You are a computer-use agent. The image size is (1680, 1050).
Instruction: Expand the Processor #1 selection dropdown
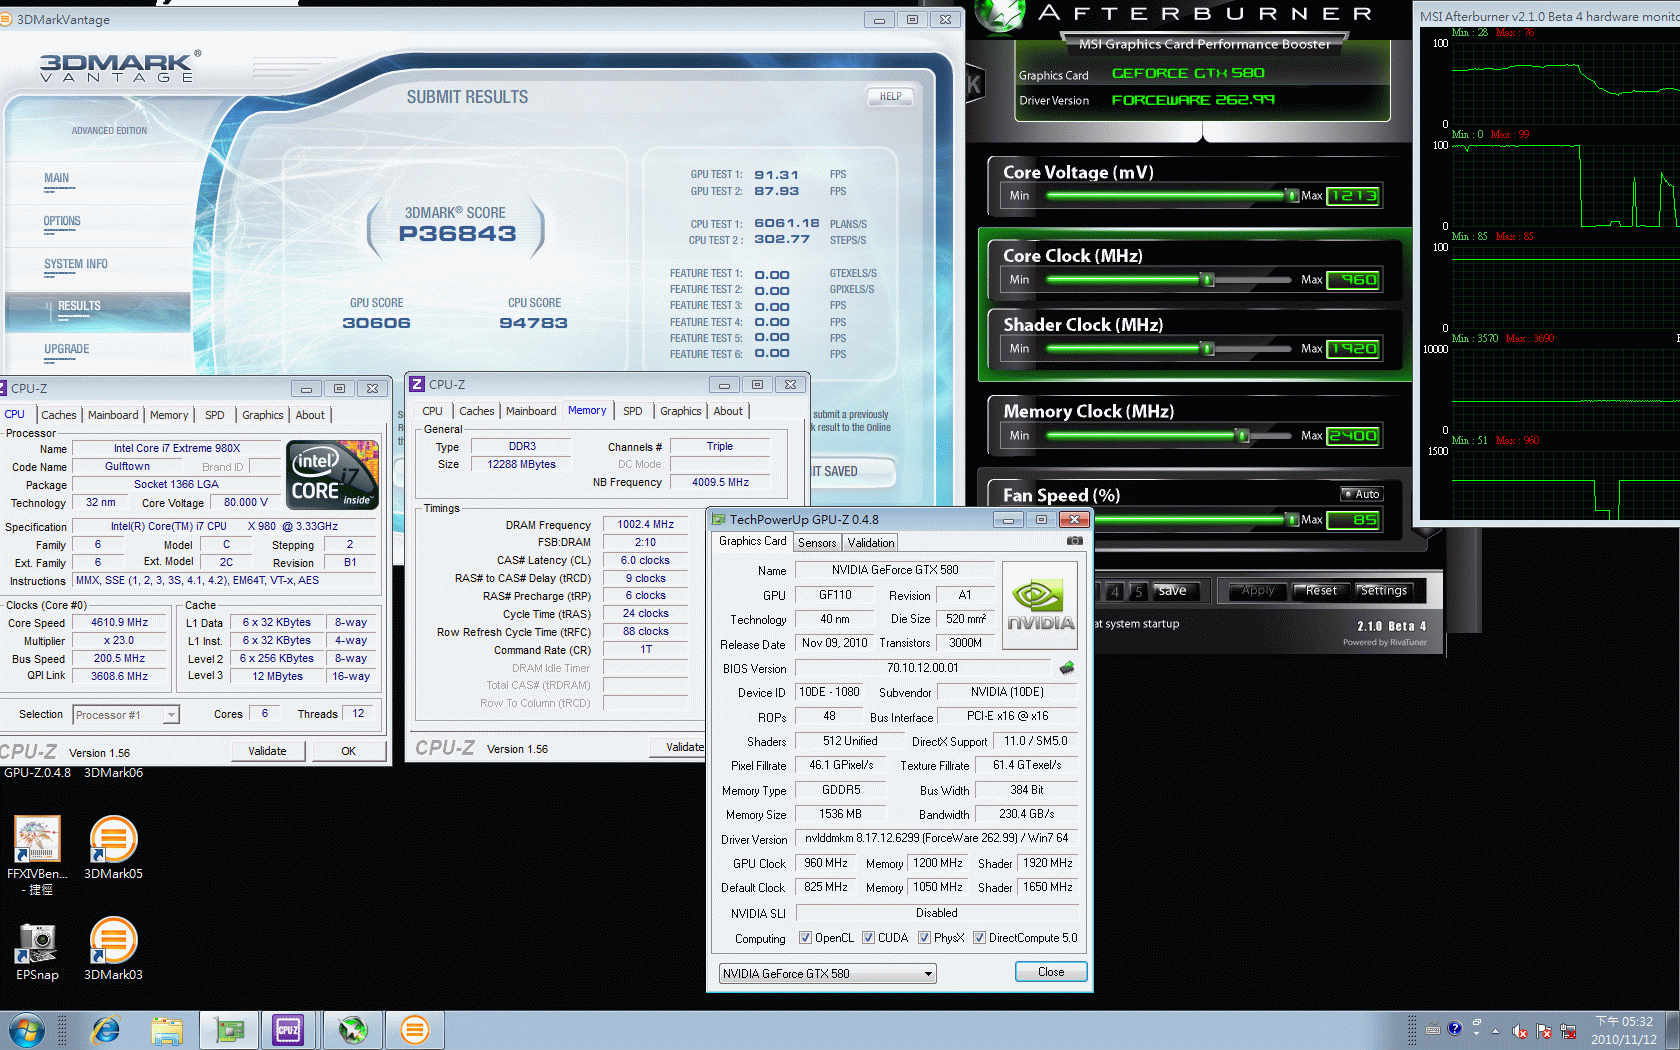[x=171, y=714]
